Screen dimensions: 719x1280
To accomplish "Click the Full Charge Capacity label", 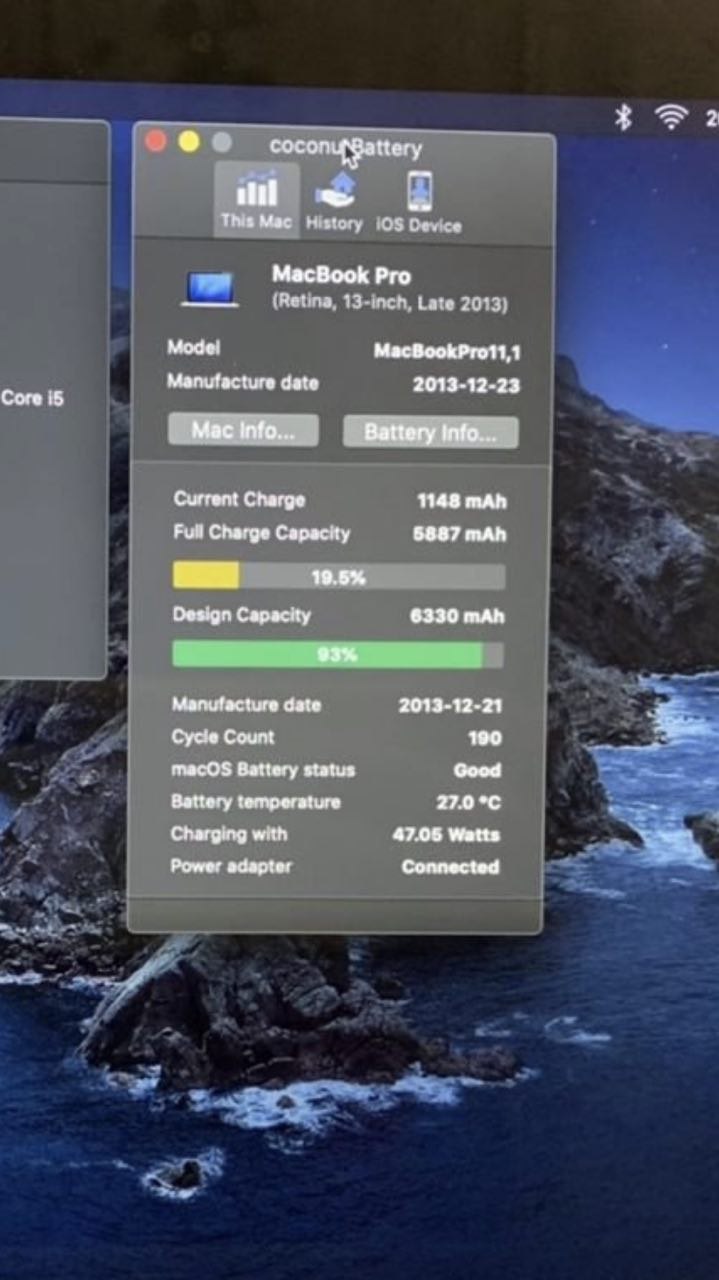I will click(x=262, y=533).
